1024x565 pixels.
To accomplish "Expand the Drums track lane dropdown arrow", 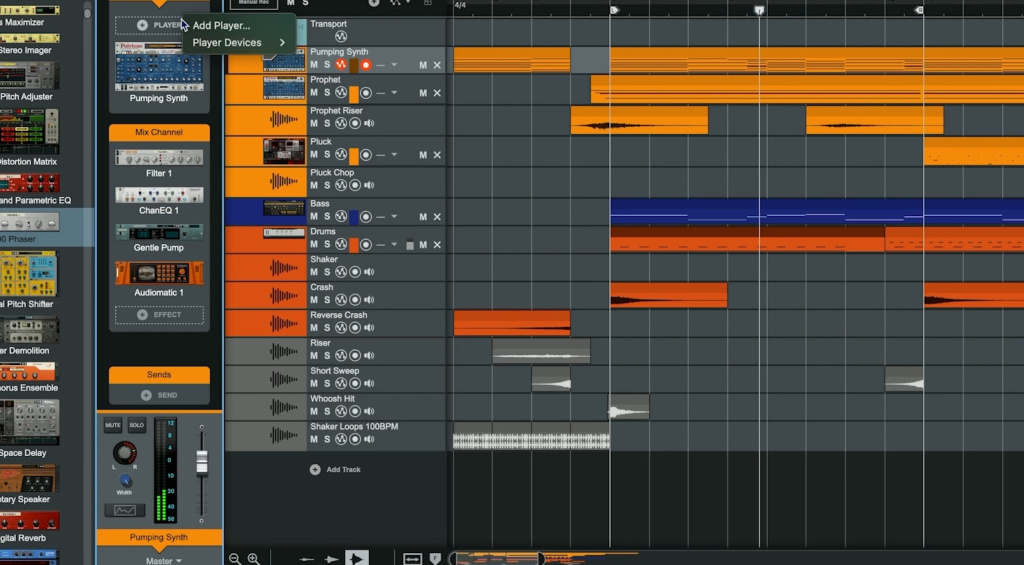I will (x=394, y=245).
